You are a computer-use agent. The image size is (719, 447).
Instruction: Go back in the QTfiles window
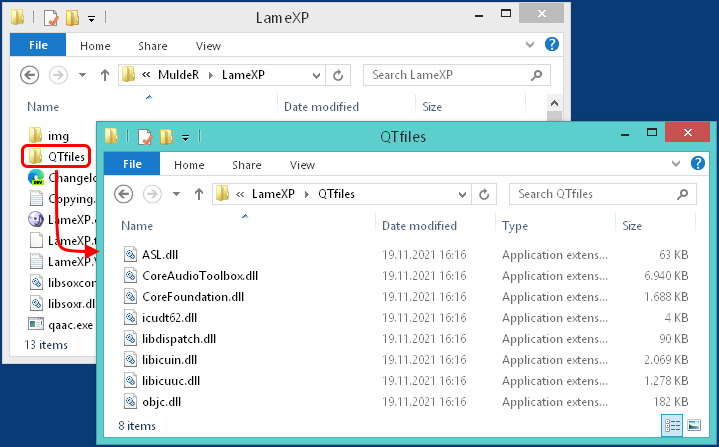pos(123,194)
